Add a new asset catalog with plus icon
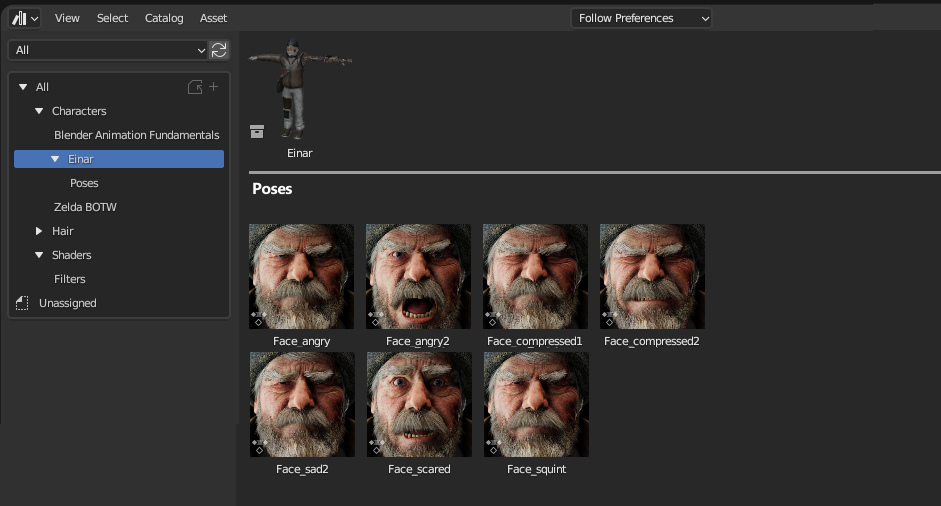941x506 pixels. [x=214, y=86]
